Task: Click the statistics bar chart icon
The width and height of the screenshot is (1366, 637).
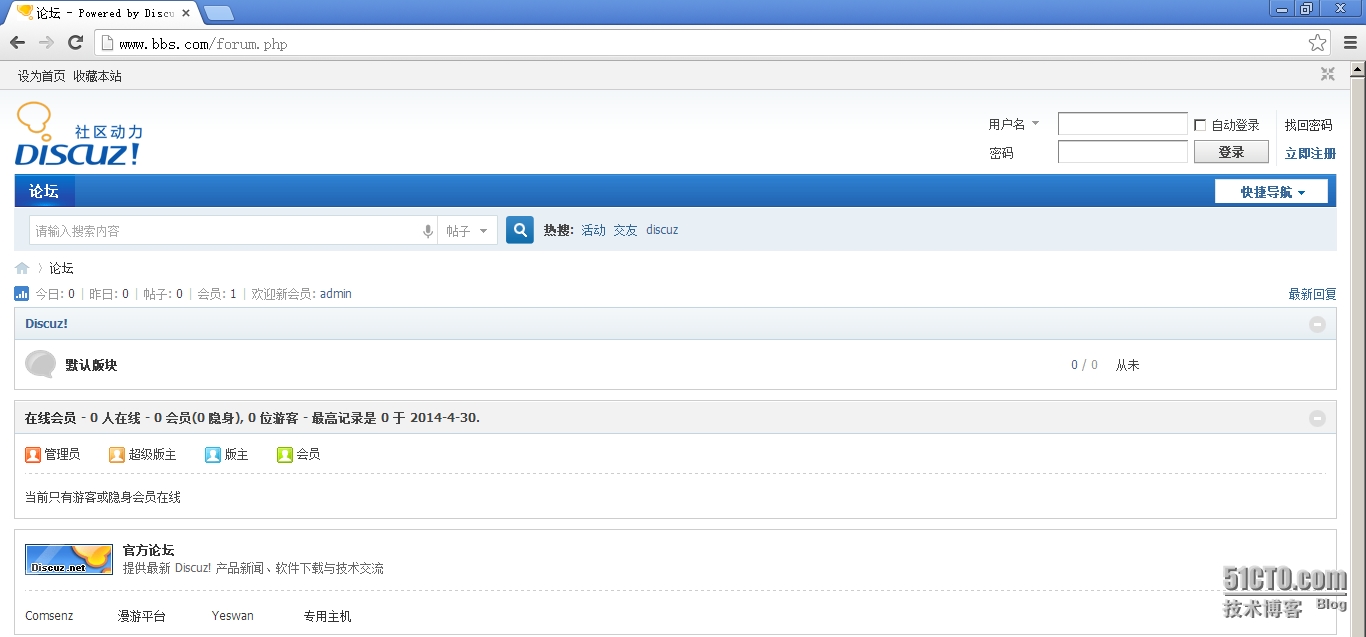Action: click(x=22, y=294)
